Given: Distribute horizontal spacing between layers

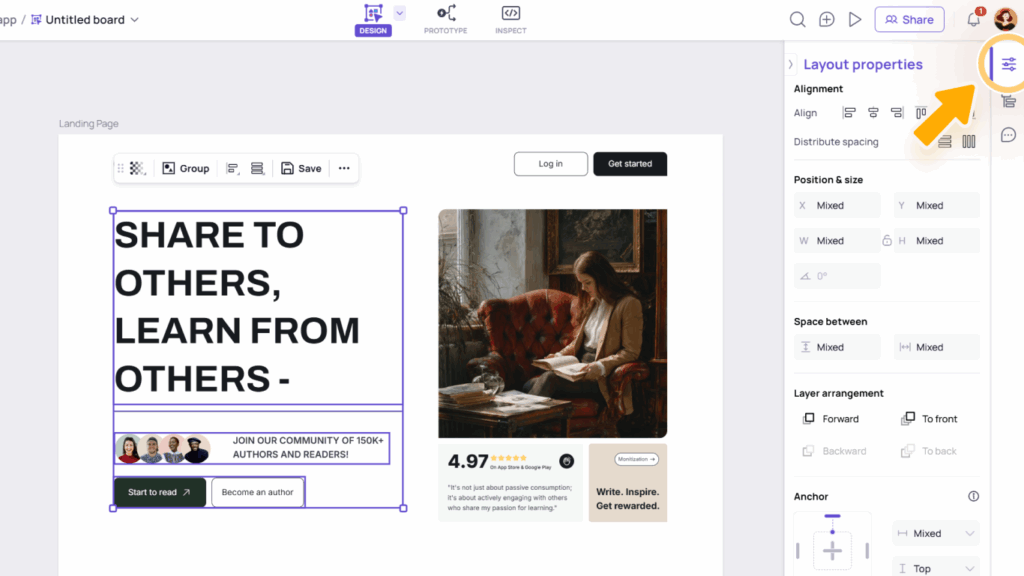Looking at the screenshot, I should tap(968, 142).
